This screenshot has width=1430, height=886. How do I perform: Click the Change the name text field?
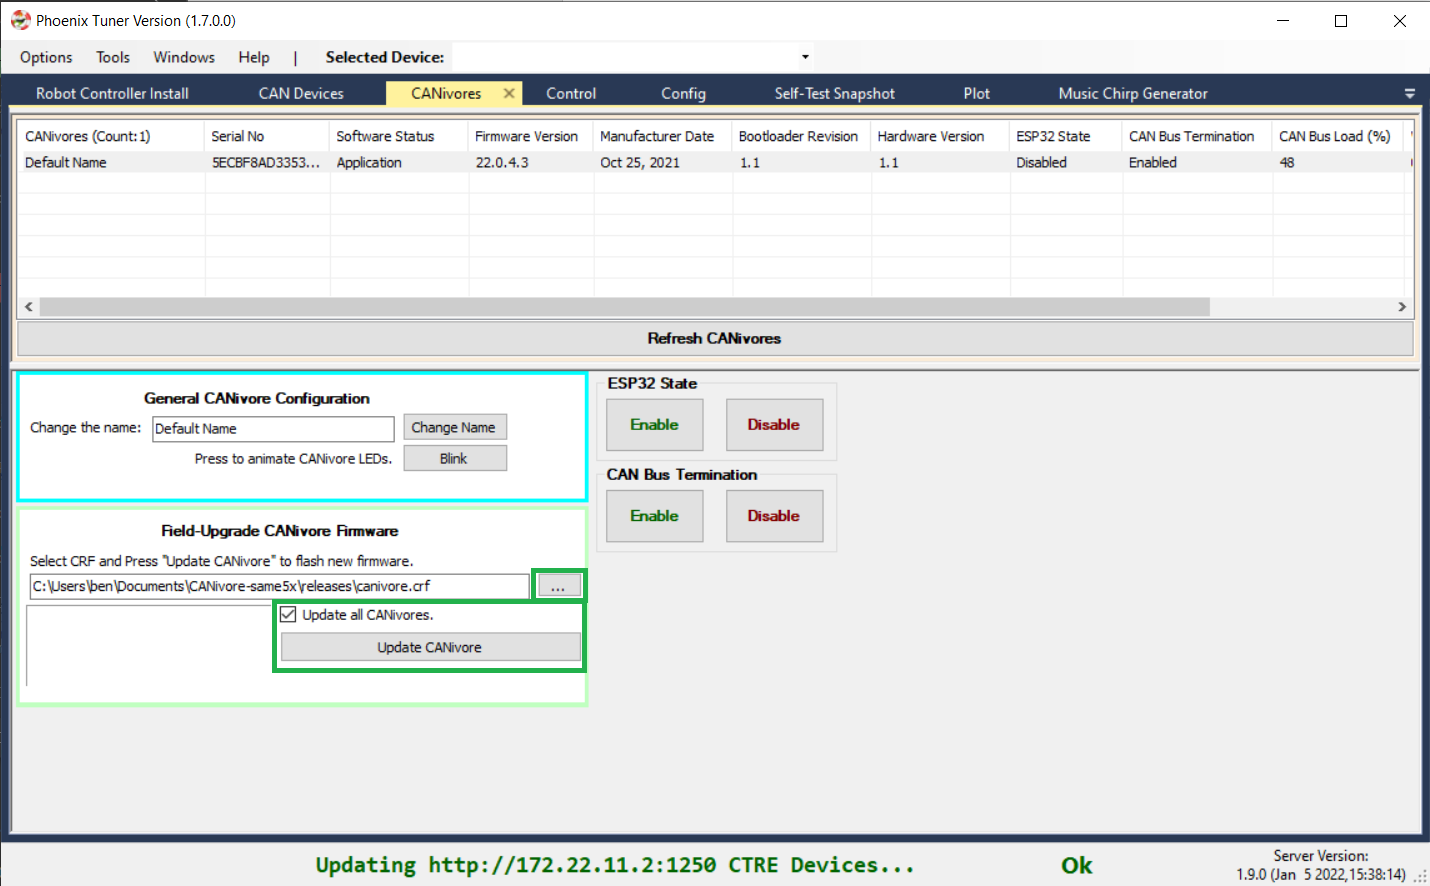[x=273, y=428]
